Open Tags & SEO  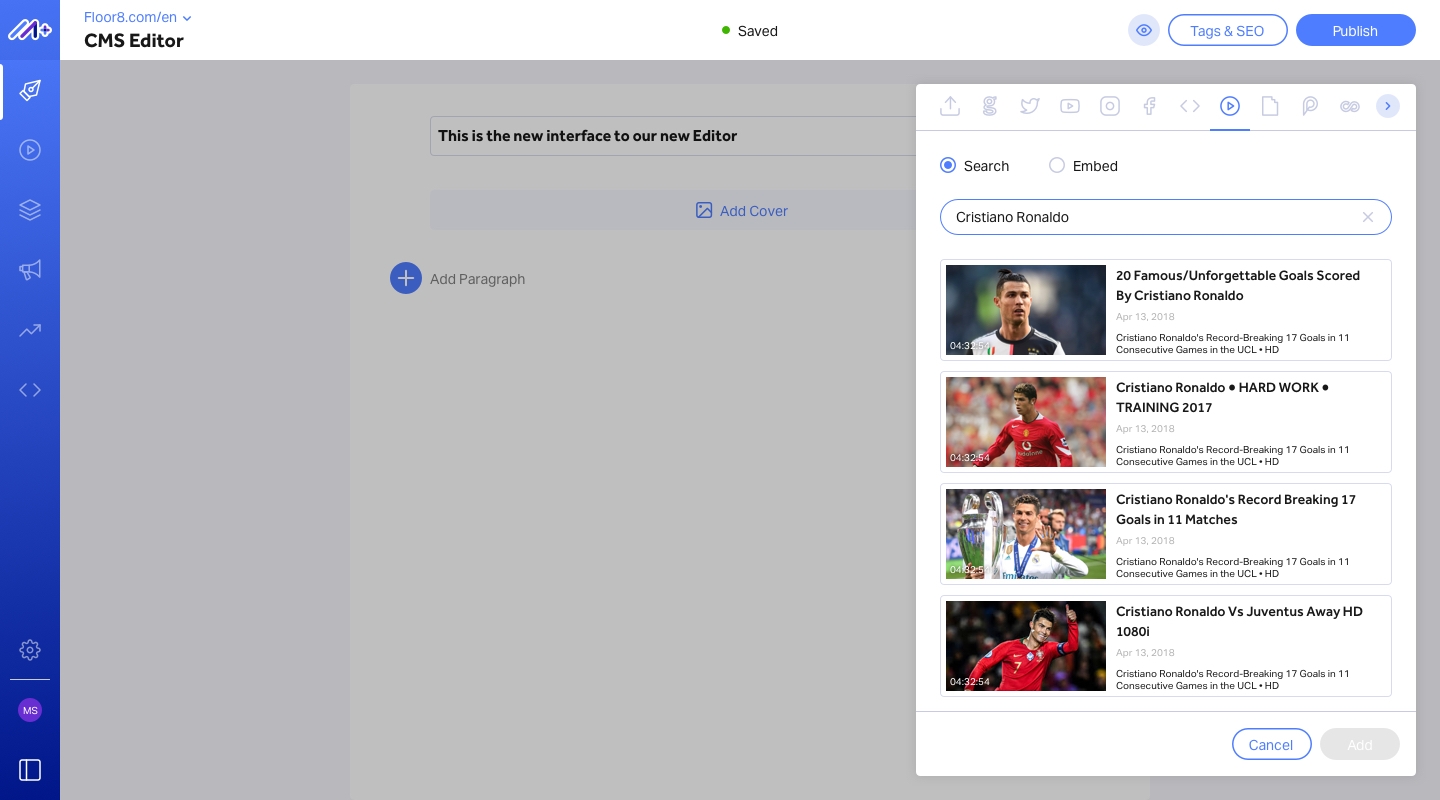click(1227, 30)
